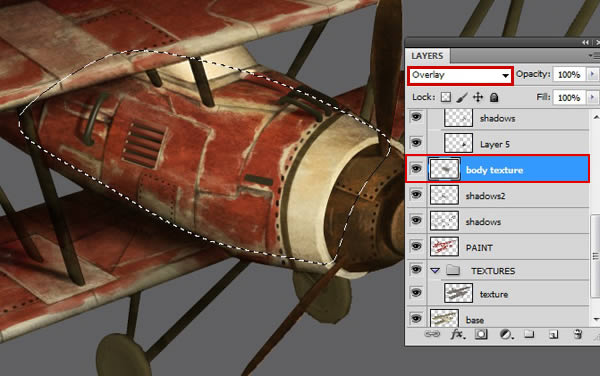This screenshot has width=600, height=376.
Task: Open the layer style fx menu
Action: 457,335
